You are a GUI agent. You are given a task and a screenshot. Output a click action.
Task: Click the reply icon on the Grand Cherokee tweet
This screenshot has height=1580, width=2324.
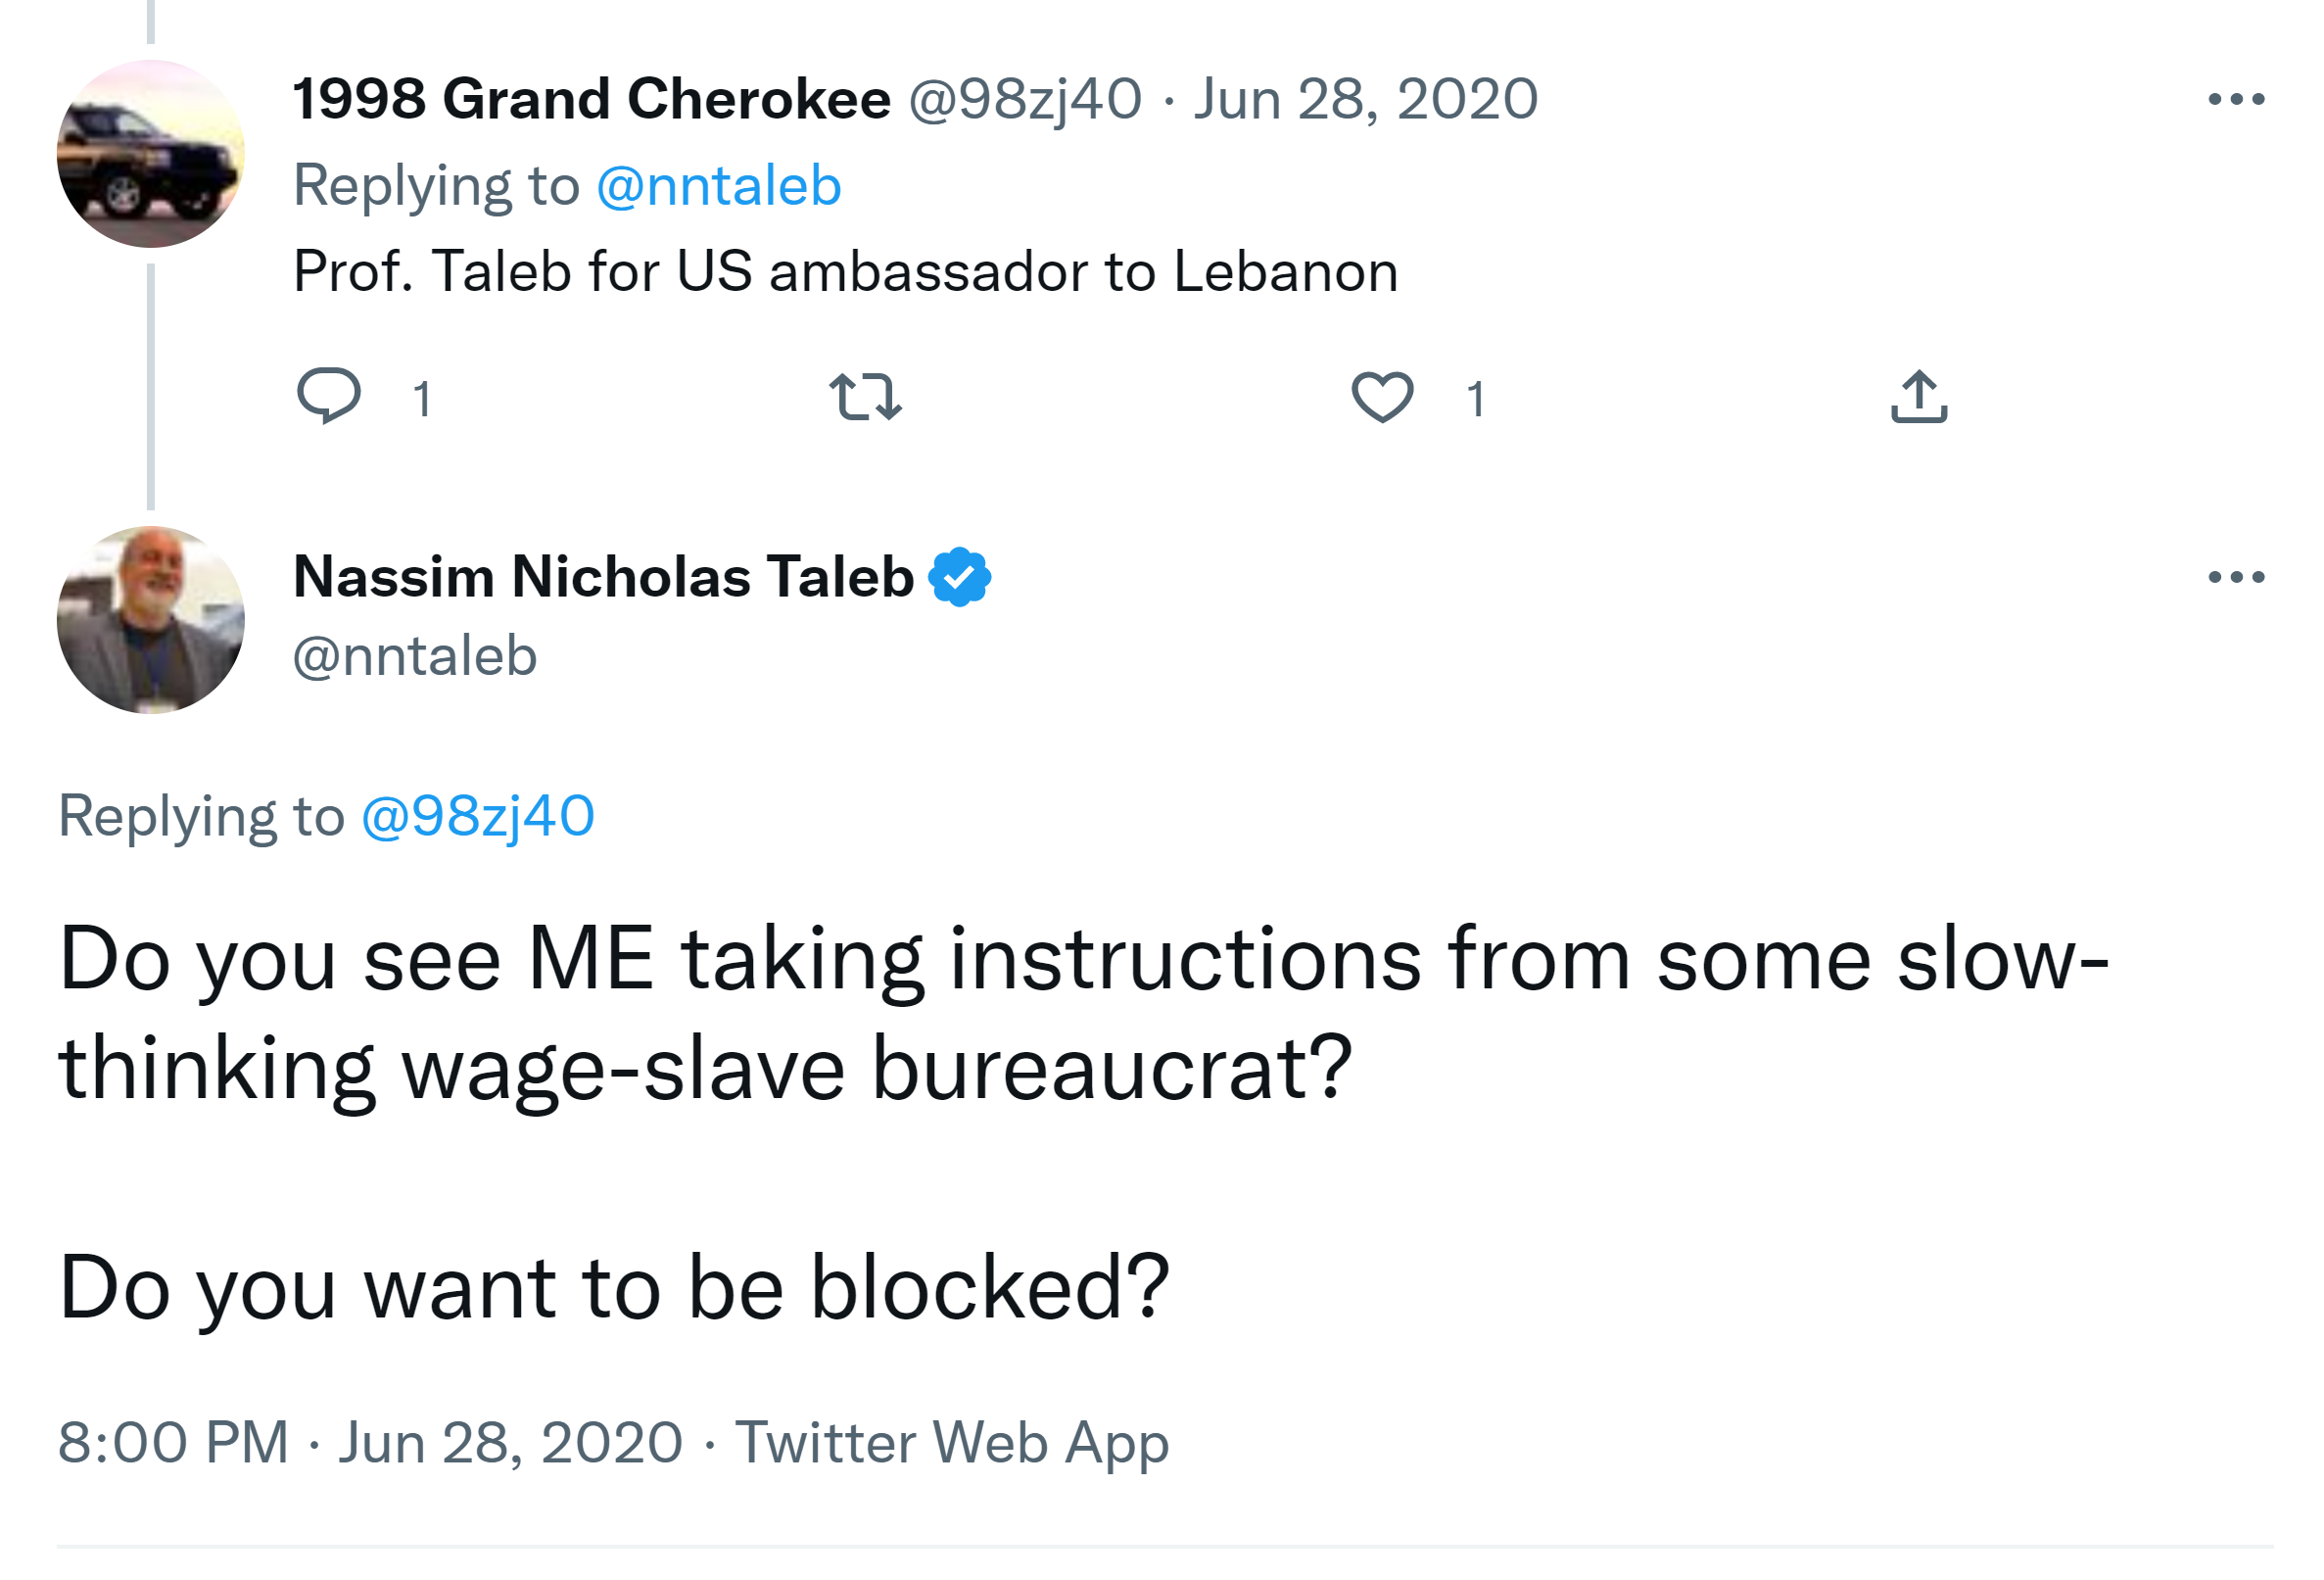click(x=328, y=396)
